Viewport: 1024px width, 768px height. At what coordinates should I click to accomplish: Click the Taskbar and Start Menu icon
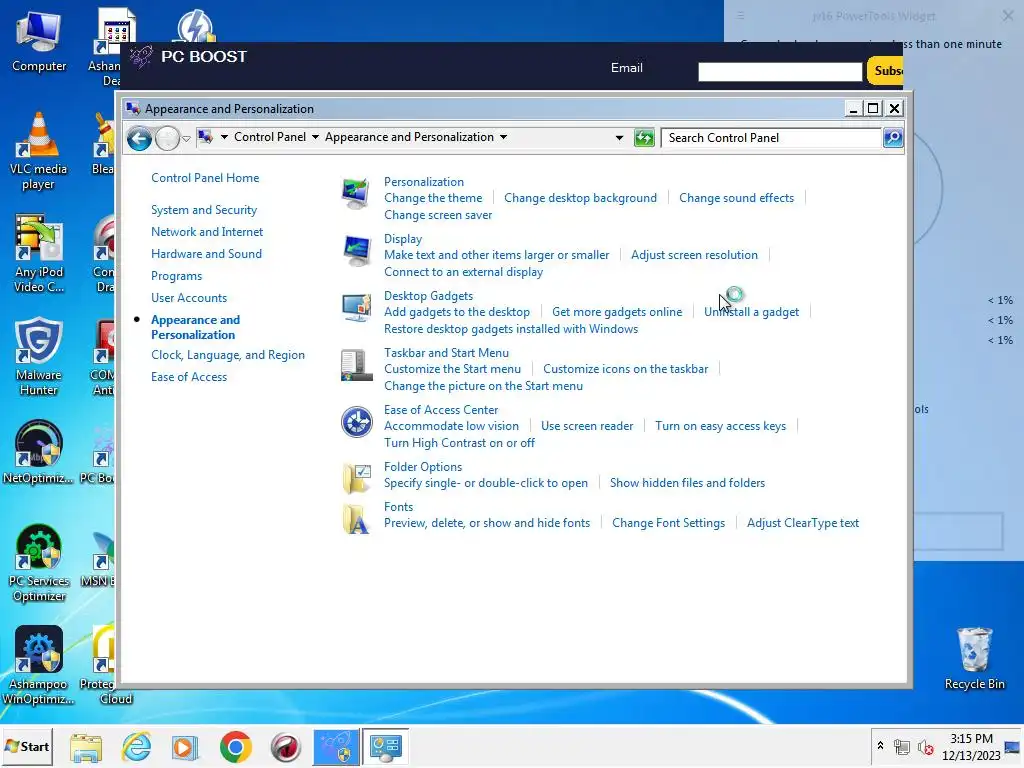(357, 364)
